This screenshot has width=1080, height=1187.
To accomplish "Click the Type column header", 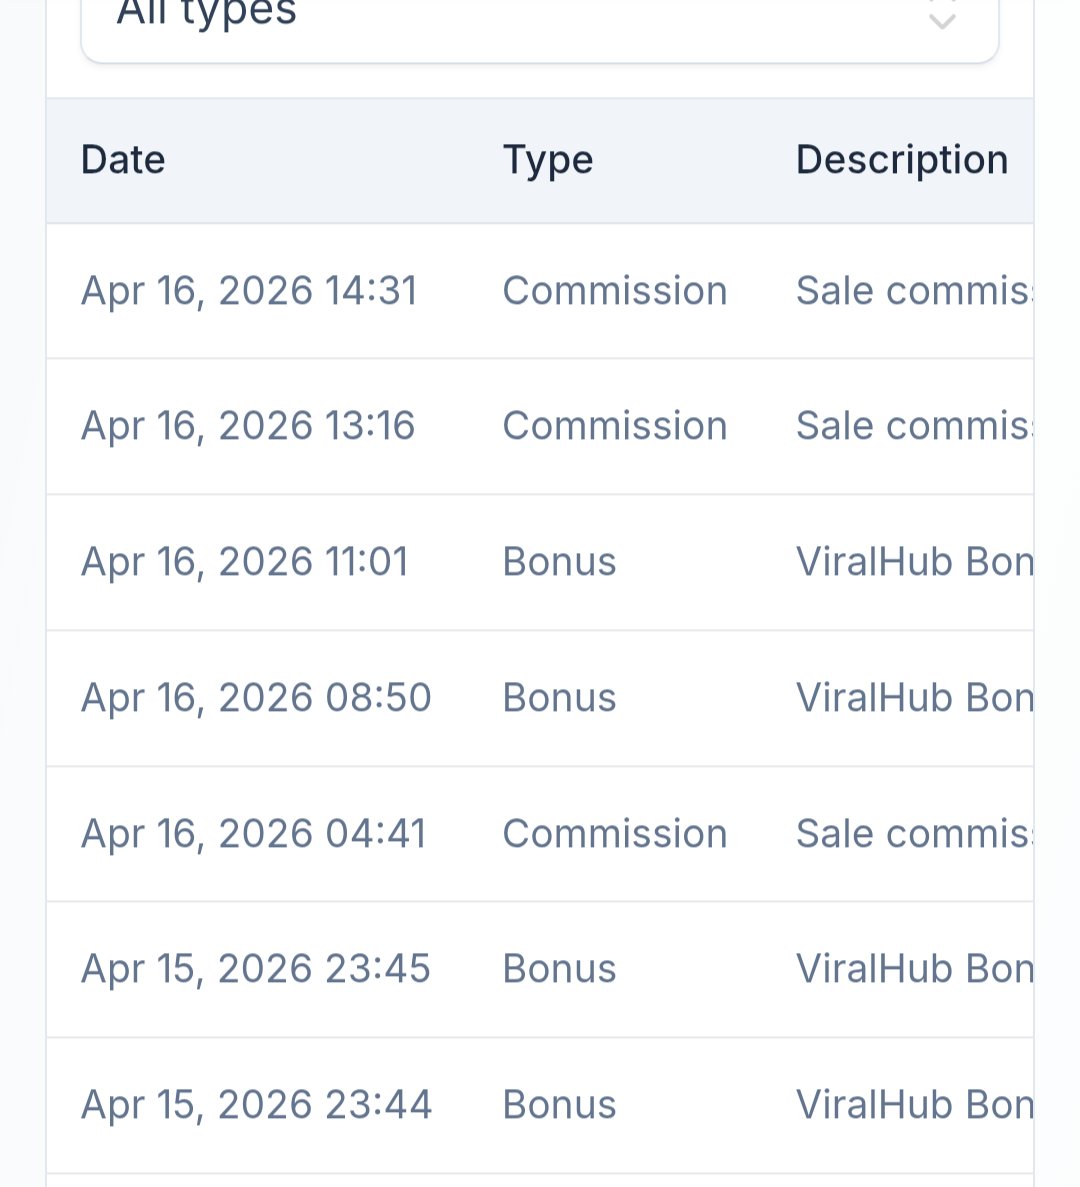I will [548, 161].
